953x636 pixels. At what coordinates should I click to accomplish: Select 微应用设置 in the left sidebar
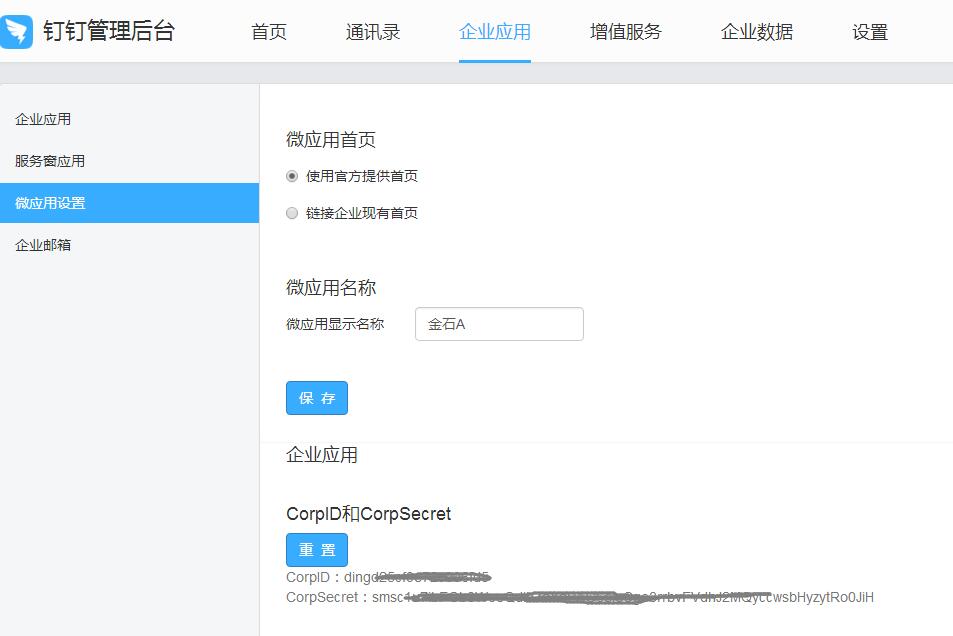50,203
